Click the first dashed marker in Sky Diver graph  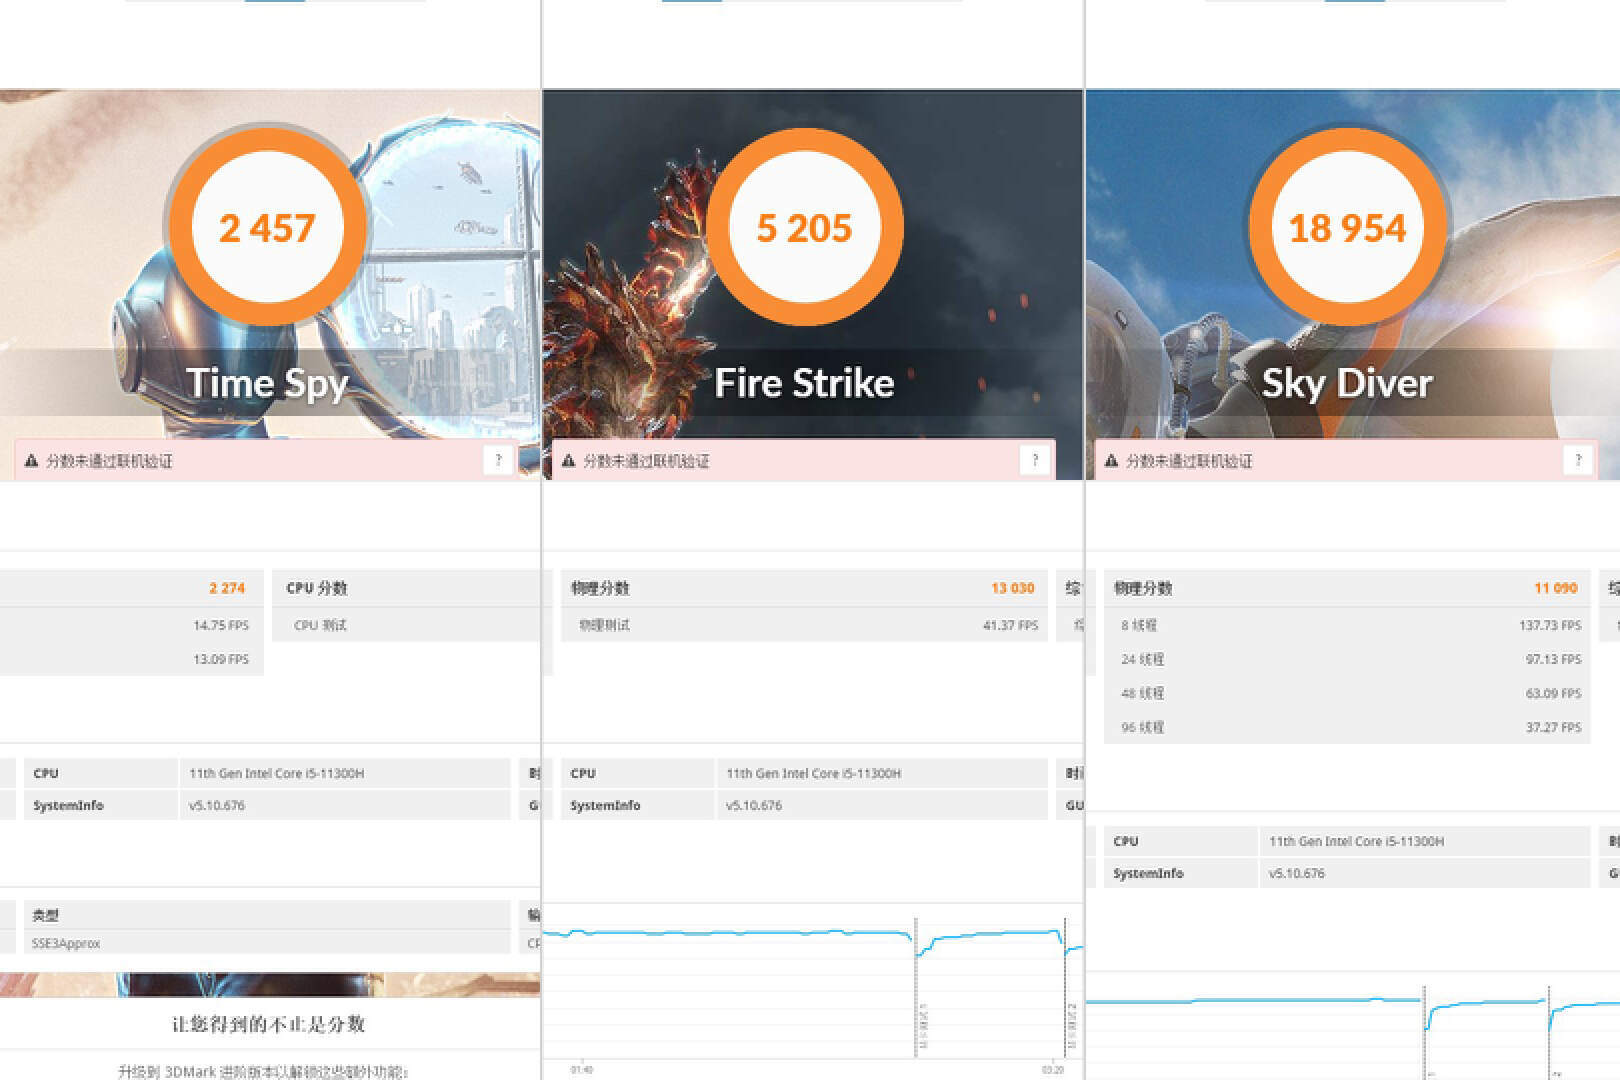(x=1423, y=1030)
